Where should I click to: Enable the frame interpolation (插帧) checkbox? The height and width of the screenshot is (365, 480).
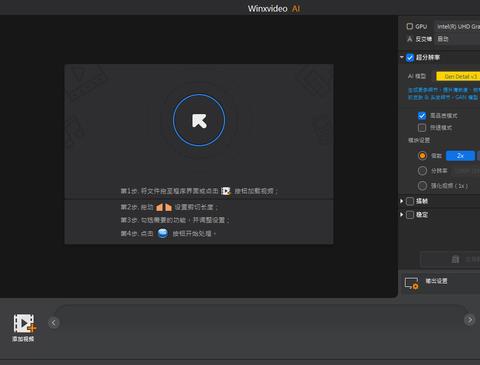(410, 201)
